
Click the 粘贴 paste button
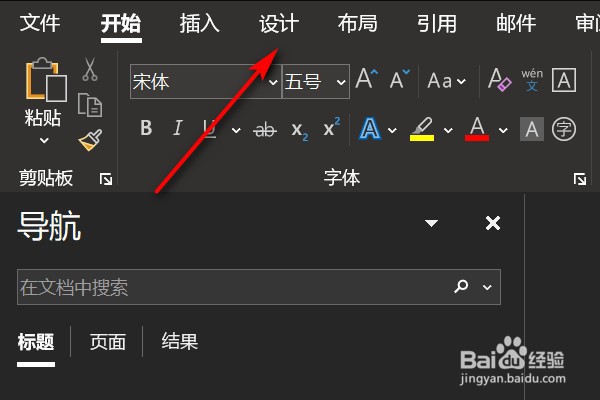click(x=43, y=102)
